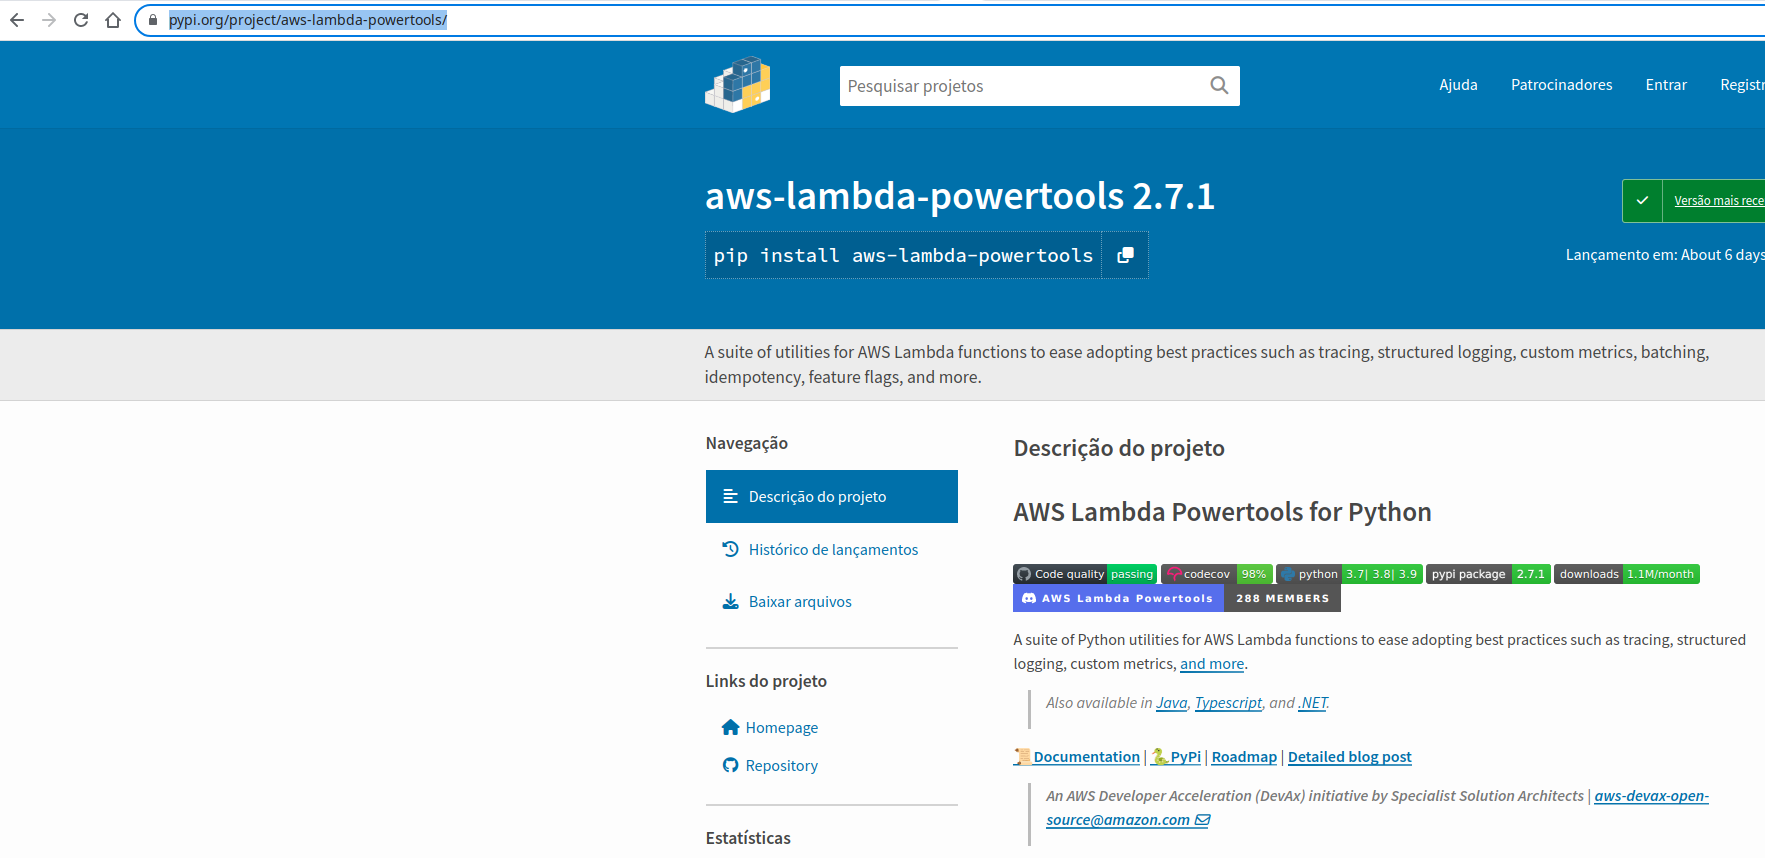Click the codecov 98% badge

point(1216,574)
